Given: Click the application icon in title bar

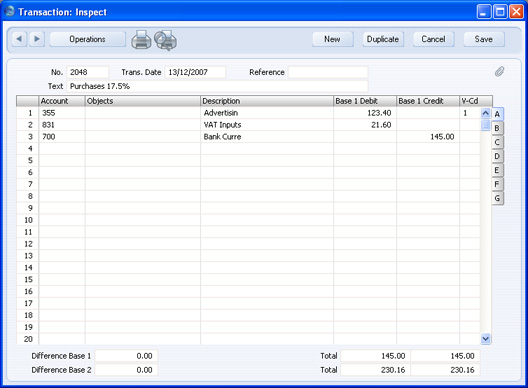Looking at the screenshot, I should point(9,11).
